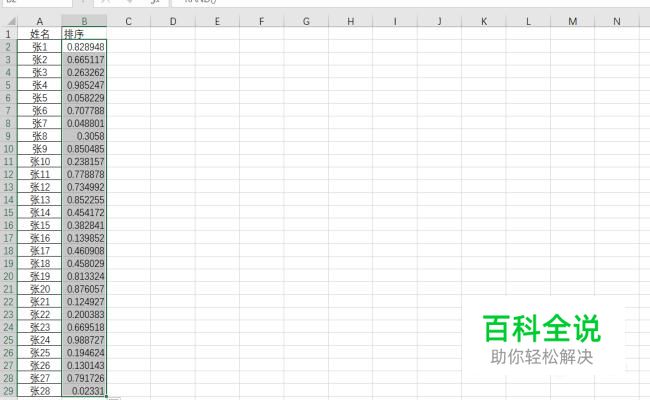Select cell containing 张5
Viewport: 650px width, 400px height.
pyautogui.click(x=39, y=98)
